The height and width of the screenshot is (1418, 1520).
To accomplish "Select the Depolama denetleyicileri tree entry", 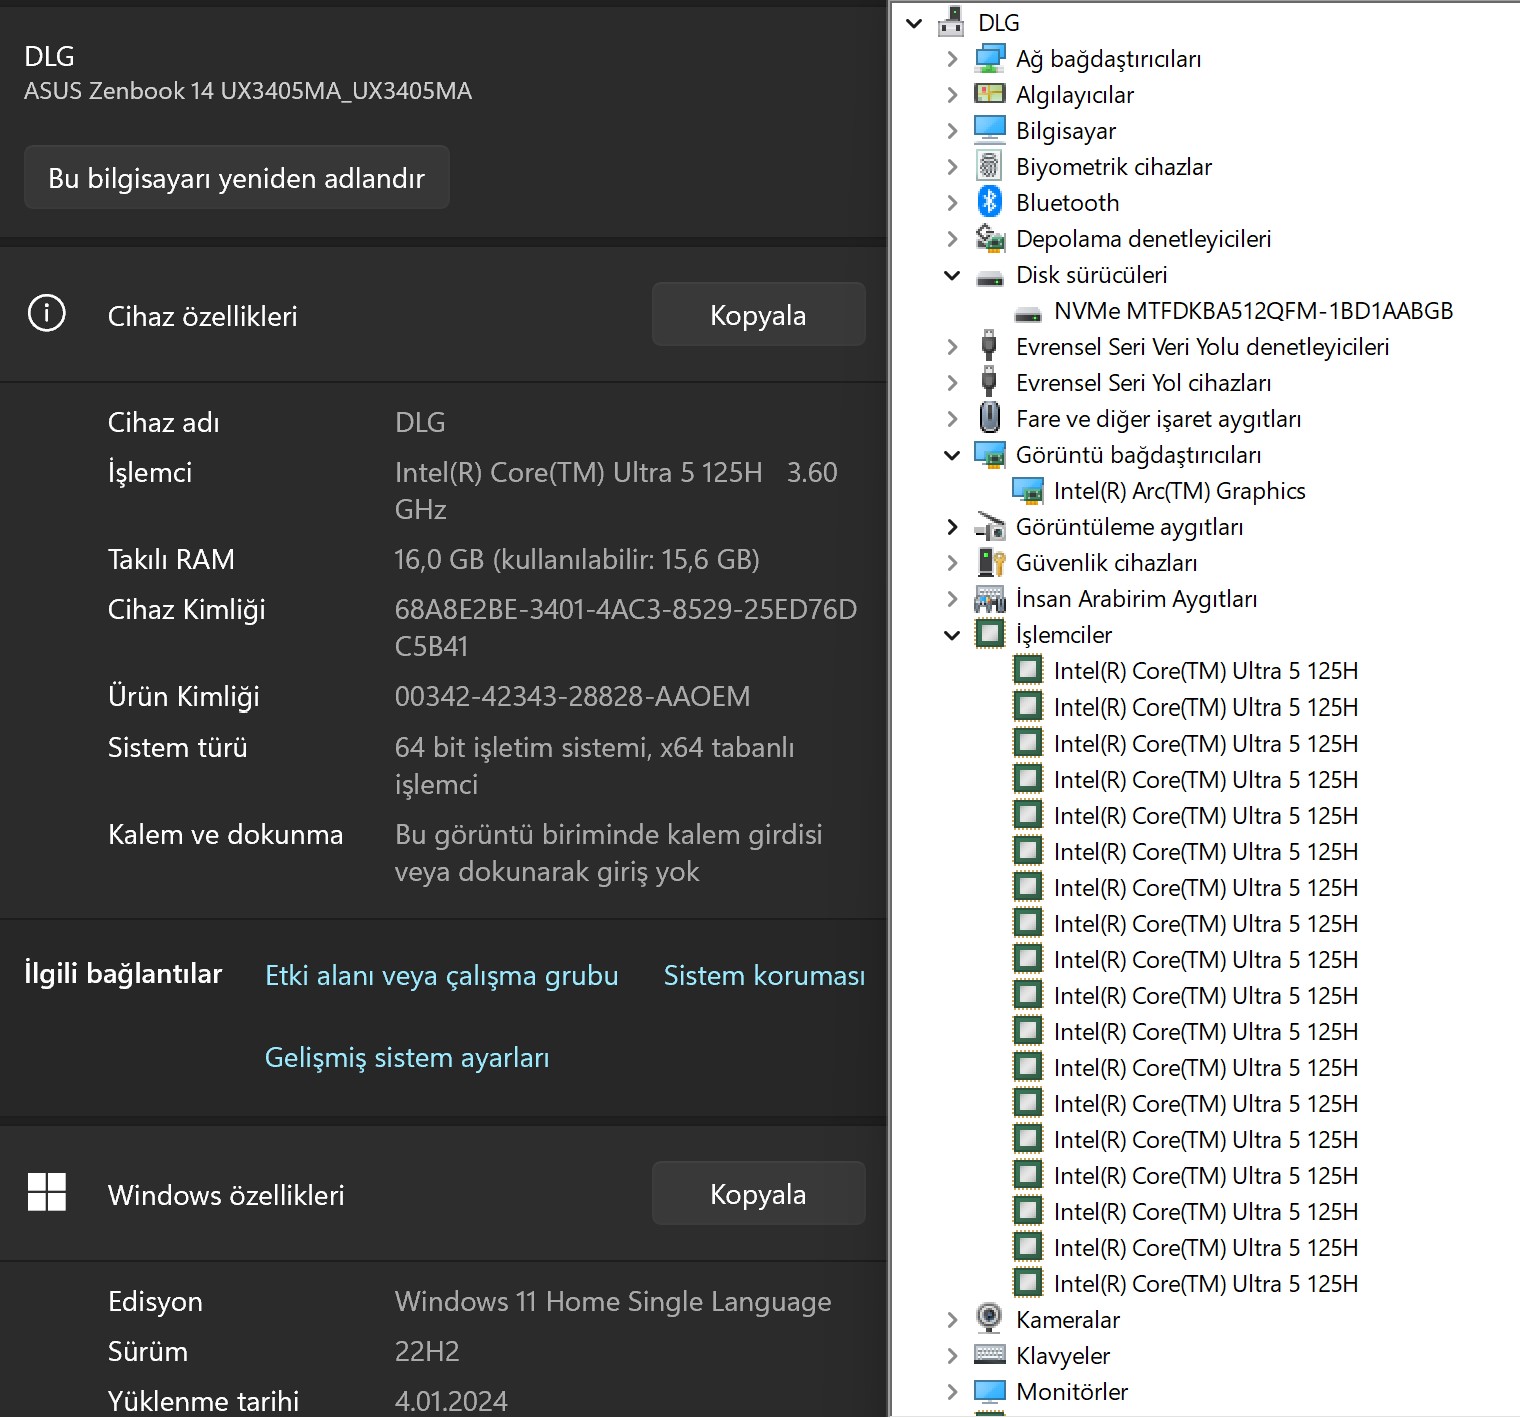I will [1143, 239].
